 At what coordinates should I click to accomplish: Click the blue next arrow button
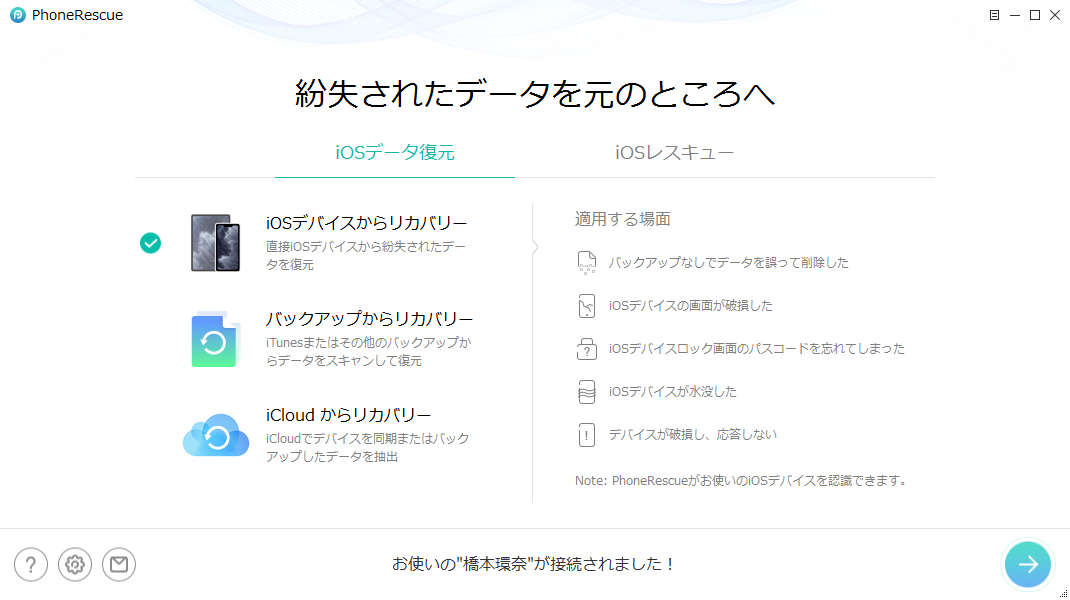click(x=1028, y=565)
